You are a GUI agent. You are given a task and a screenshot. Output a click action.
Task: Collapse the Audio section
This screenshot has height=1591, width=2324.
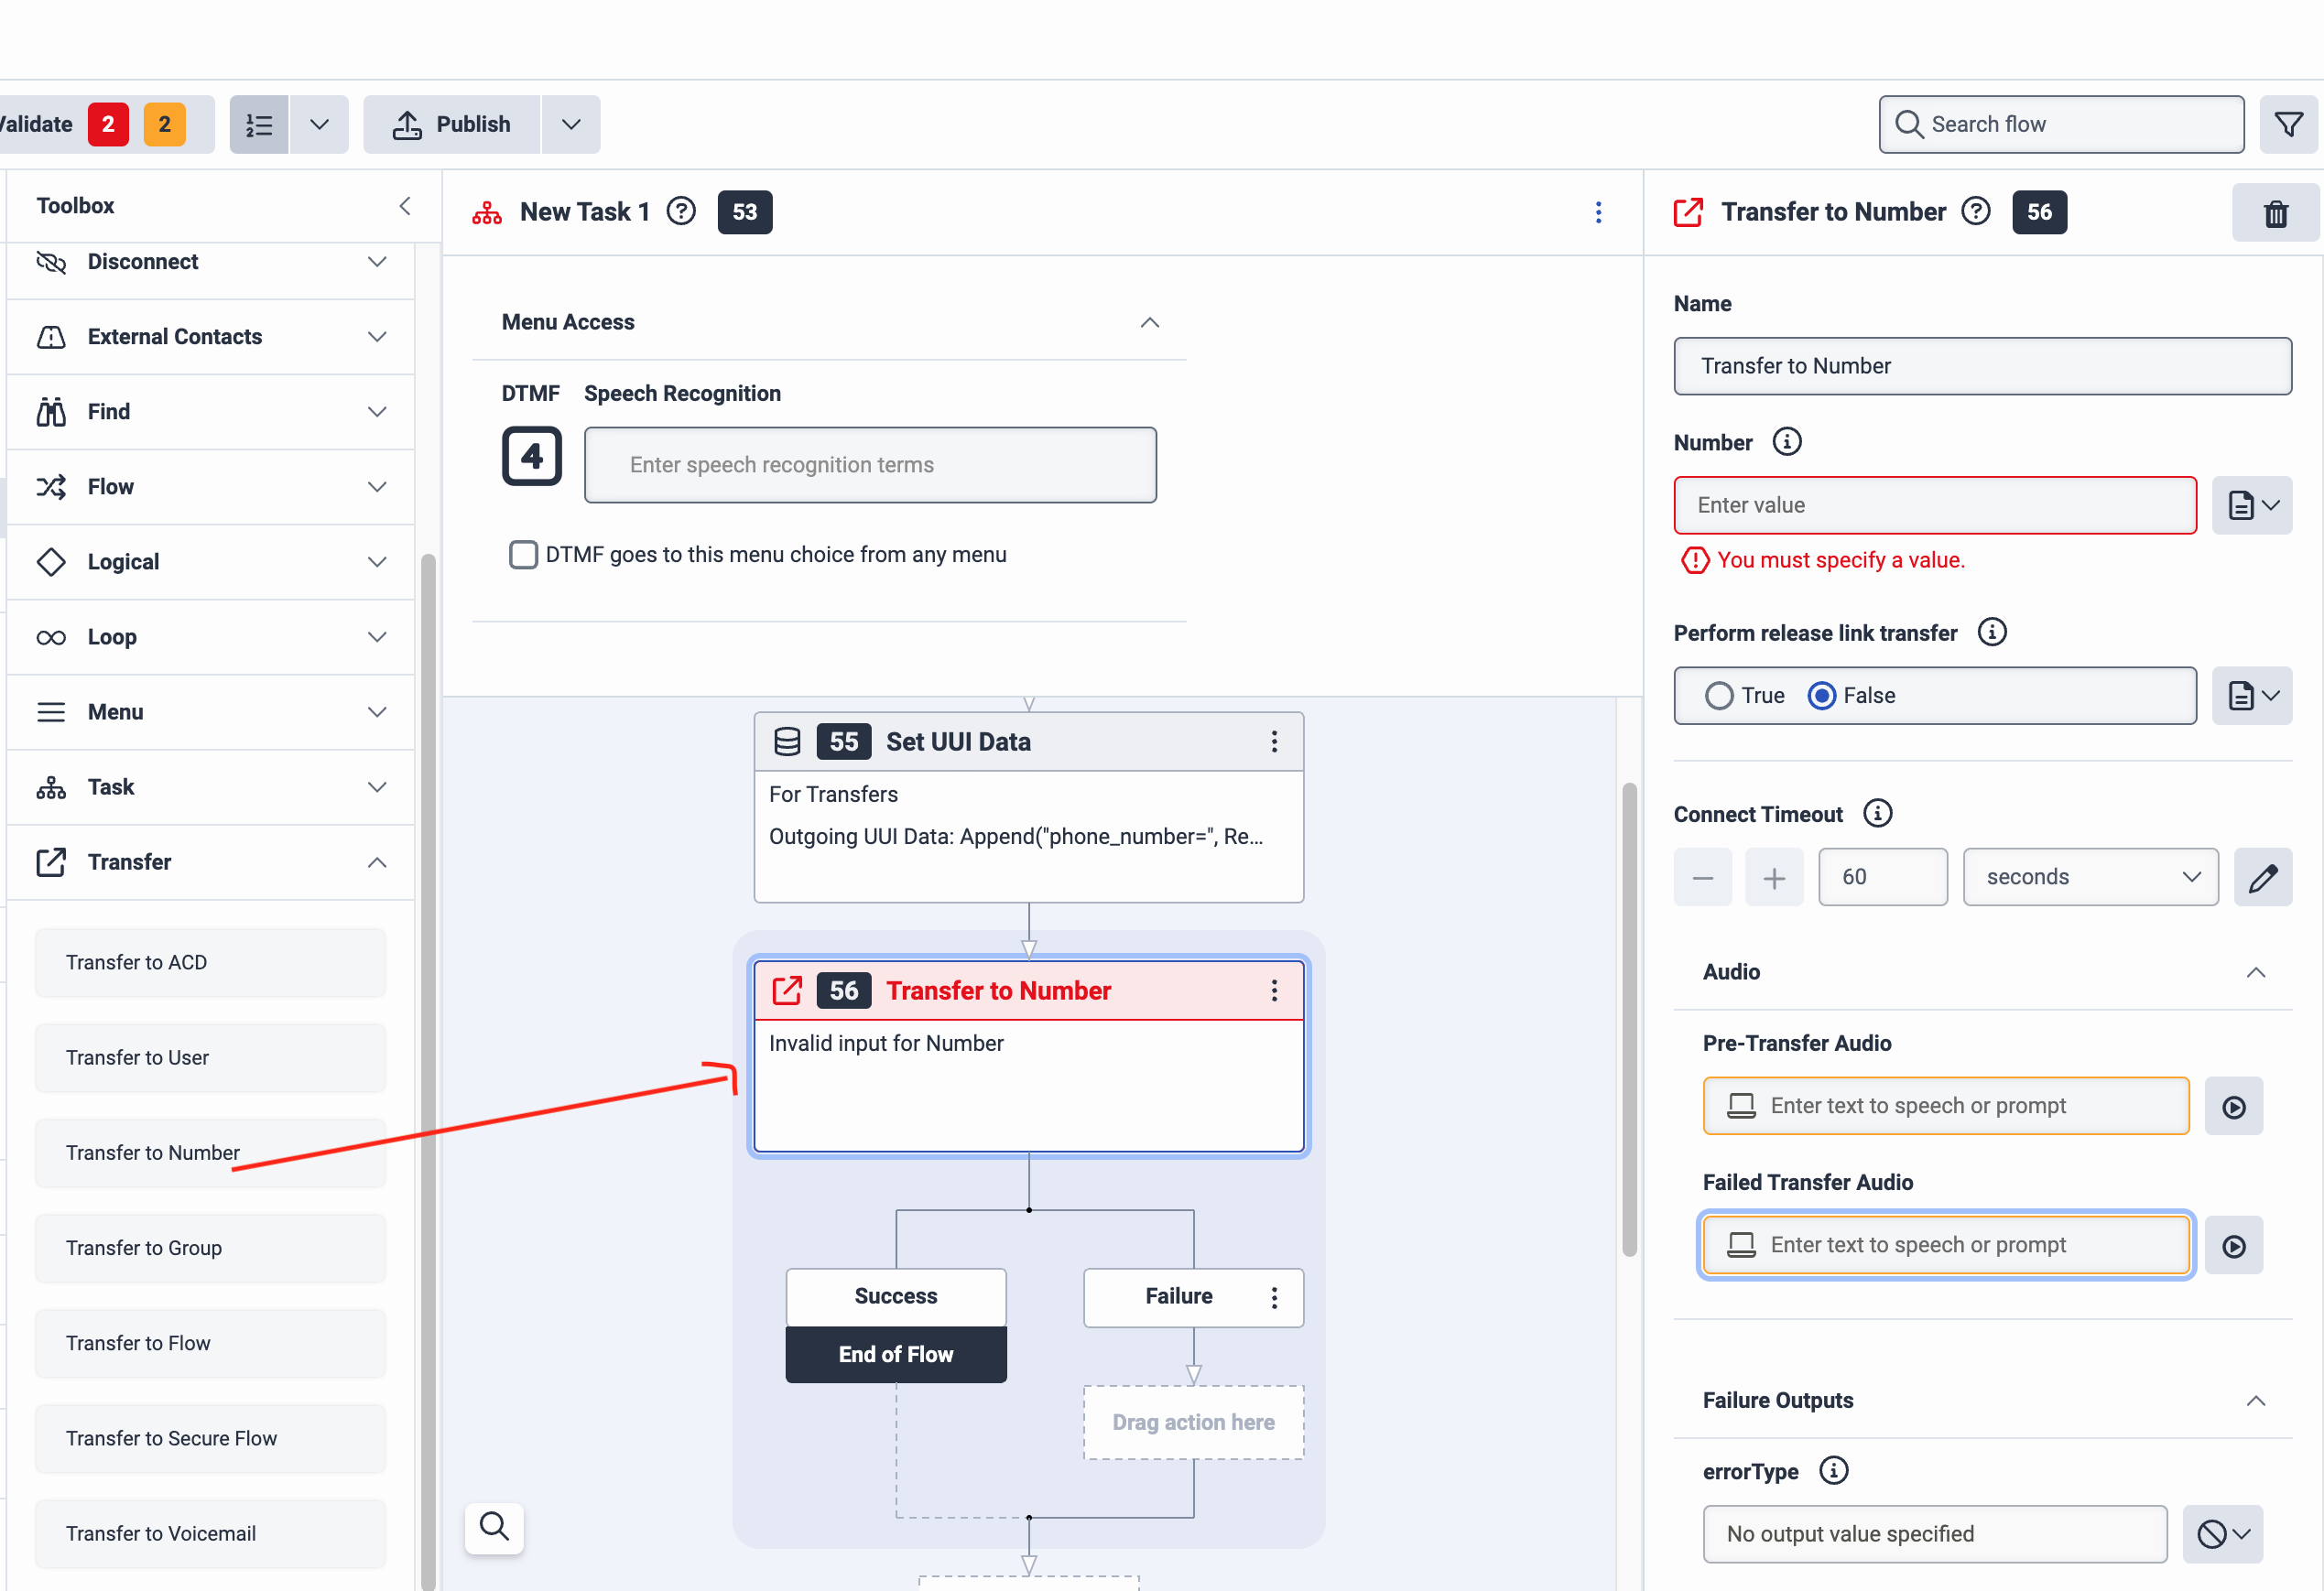pos(2255,972)
